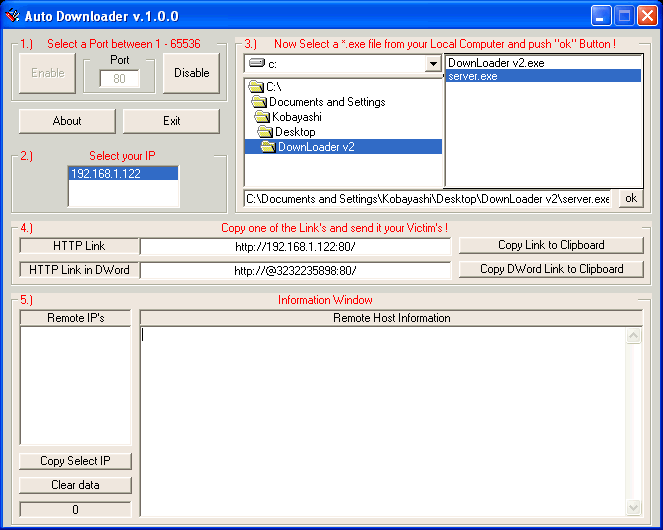This screenshot has width=663, height=530.
Task: Click inside the Port number field
Action: [x=119, y=78]
